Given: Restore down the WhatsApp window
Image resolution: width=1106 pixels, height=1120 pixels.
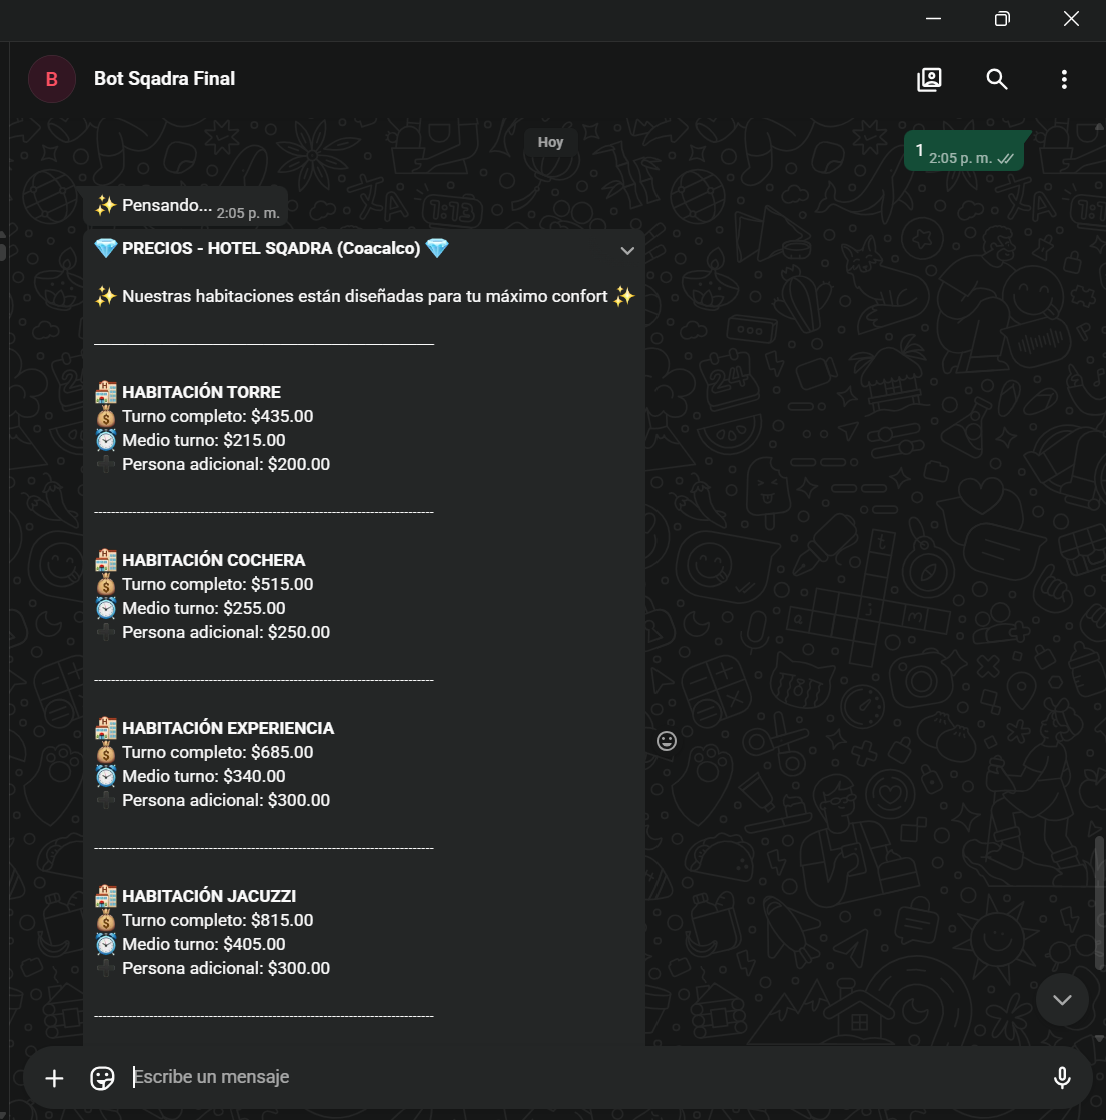Looking at the screenshot, I should (1002, 19).
